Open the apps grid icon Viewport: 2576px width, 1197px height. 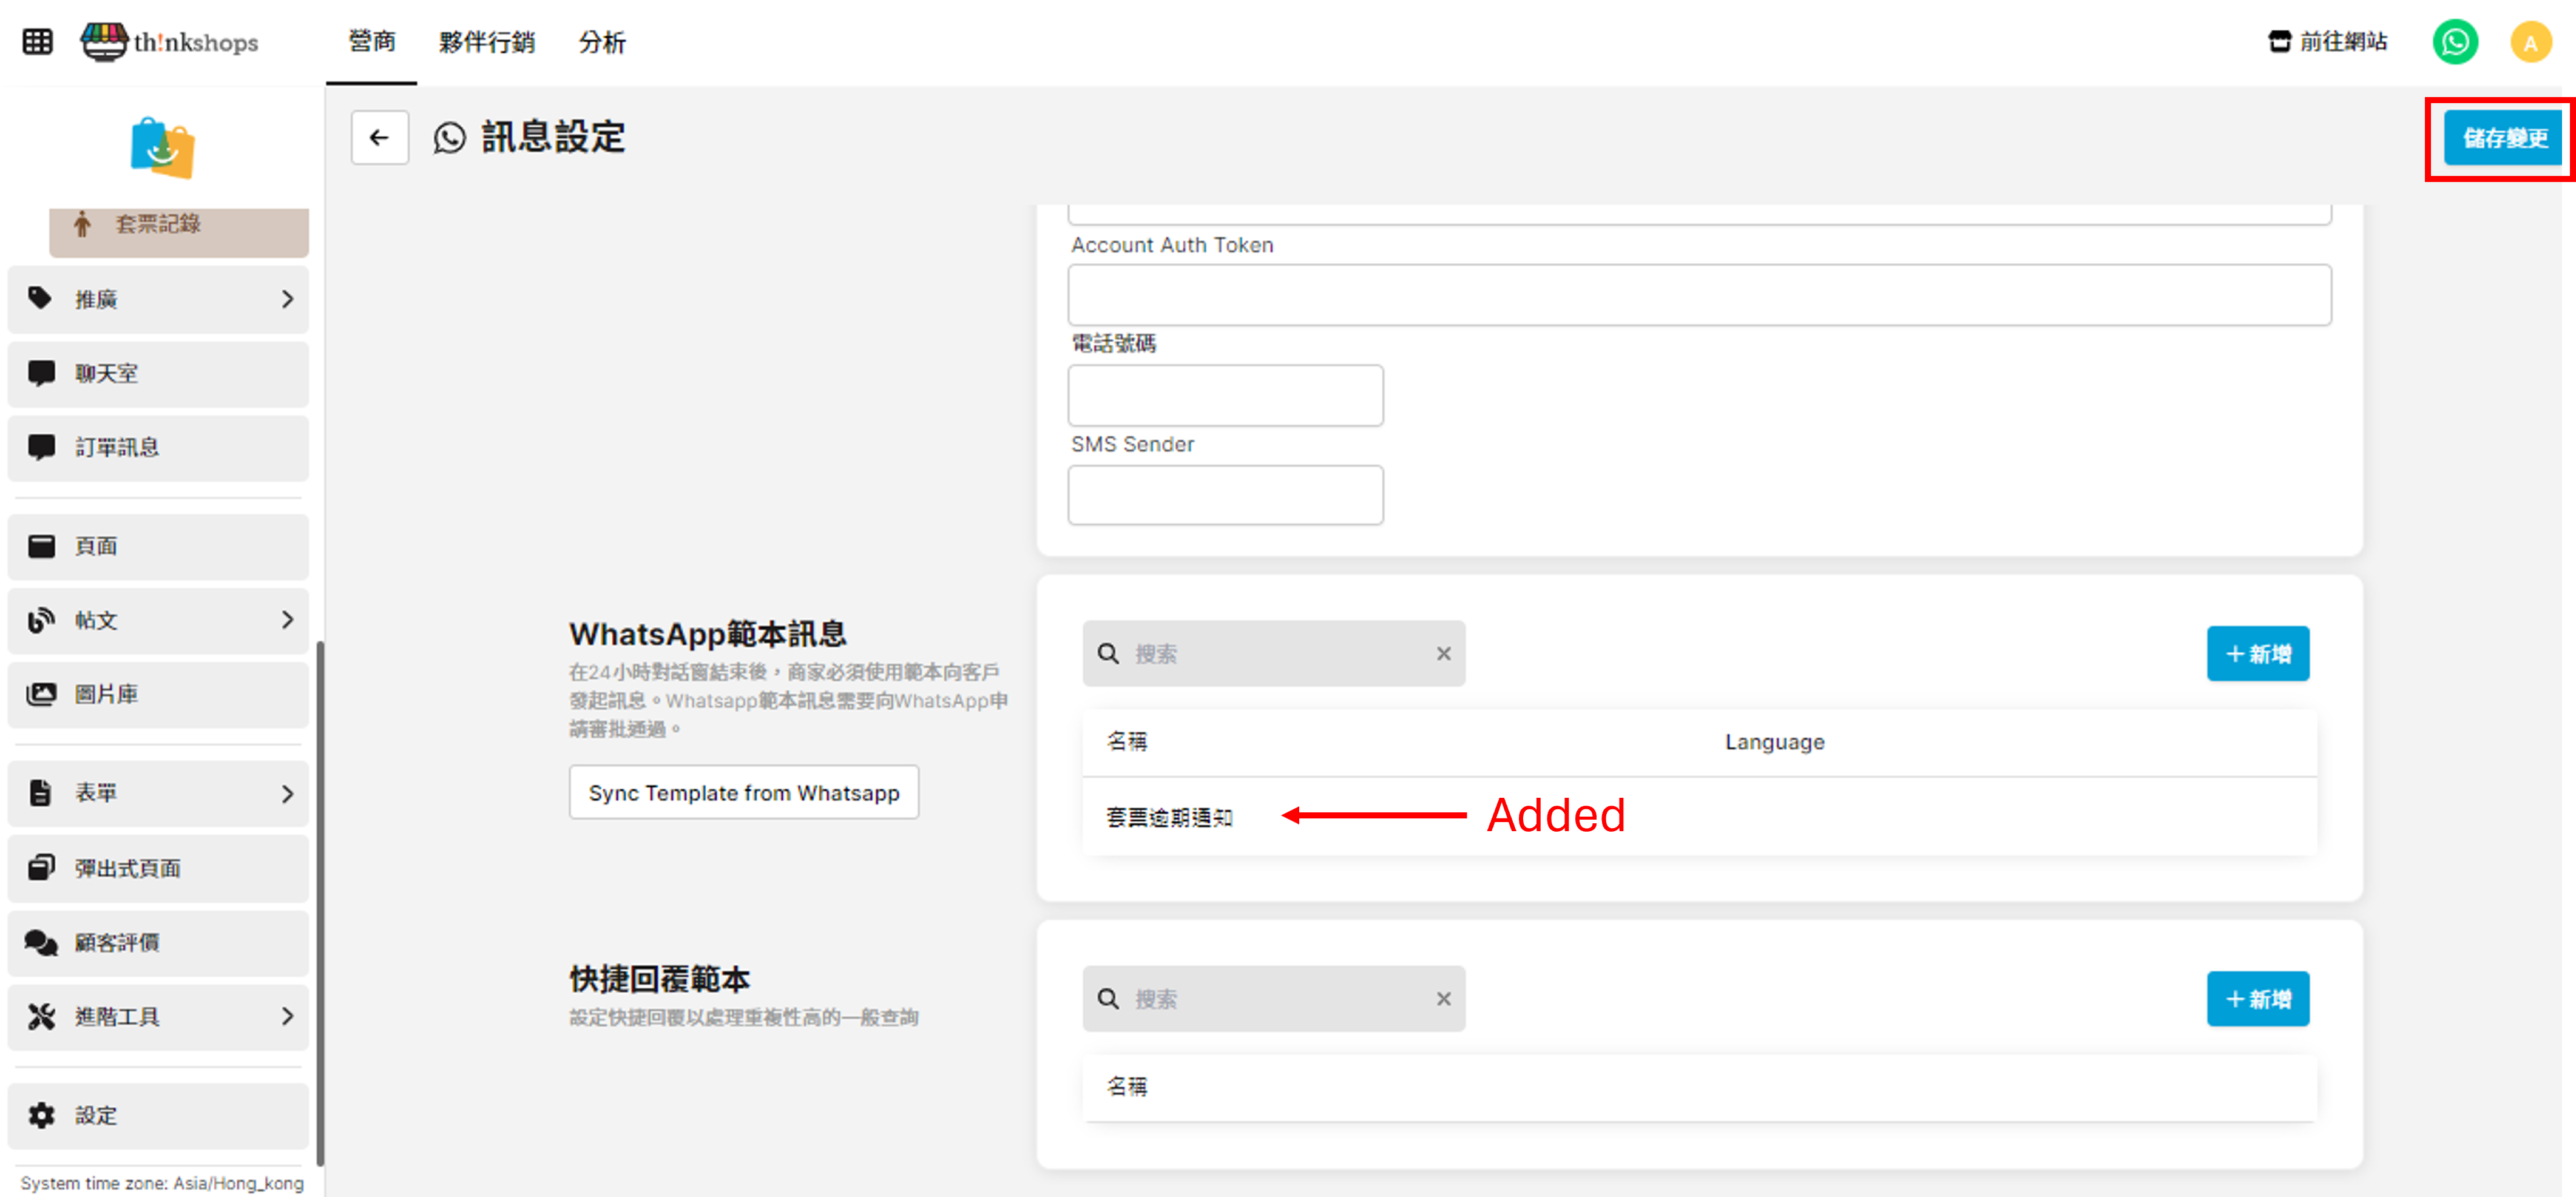[x=37, y=42]
